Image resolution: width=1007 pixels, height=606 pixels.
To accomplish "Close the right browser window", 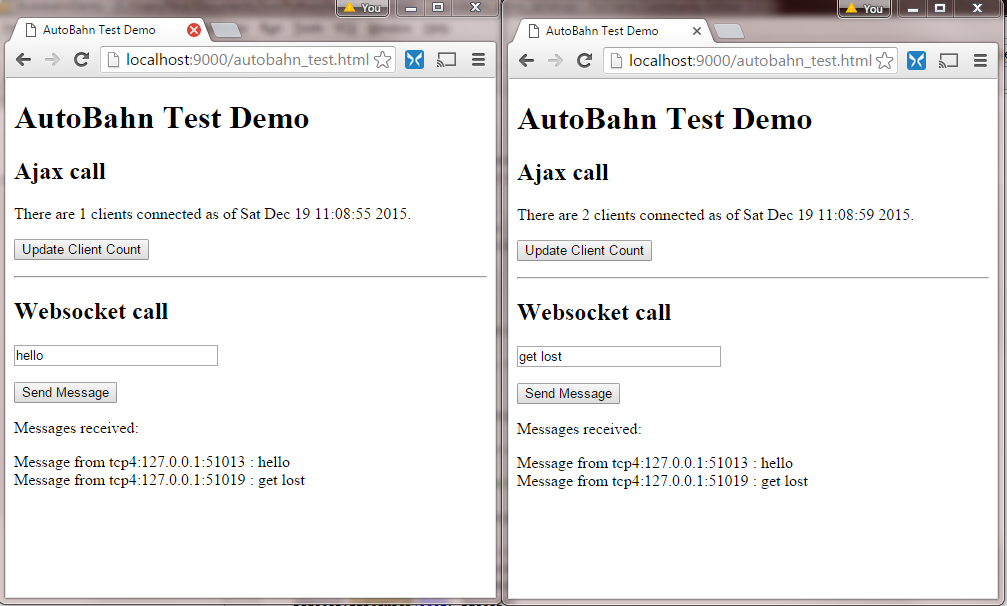I will click(977, 8).
